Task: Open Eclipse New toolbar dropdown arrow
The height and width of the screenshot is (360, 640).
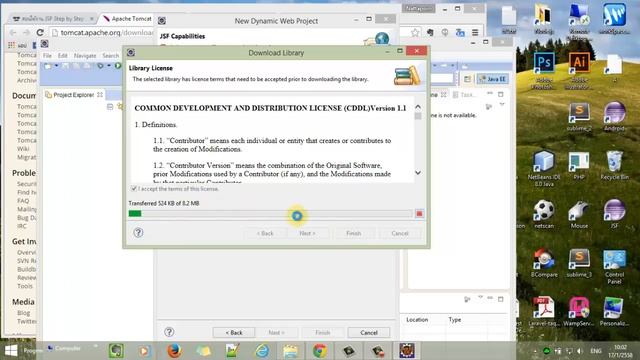Action: [x=56, y=66]
